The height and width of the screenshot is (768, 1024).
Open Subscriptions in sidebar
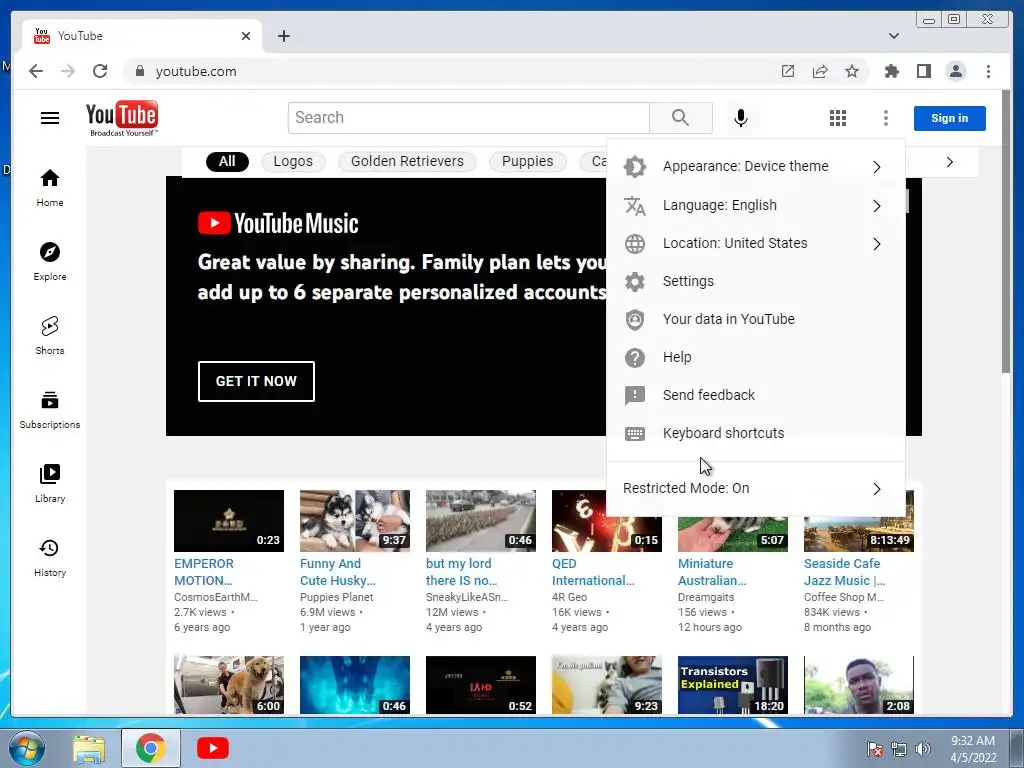[x=50, y=409]
